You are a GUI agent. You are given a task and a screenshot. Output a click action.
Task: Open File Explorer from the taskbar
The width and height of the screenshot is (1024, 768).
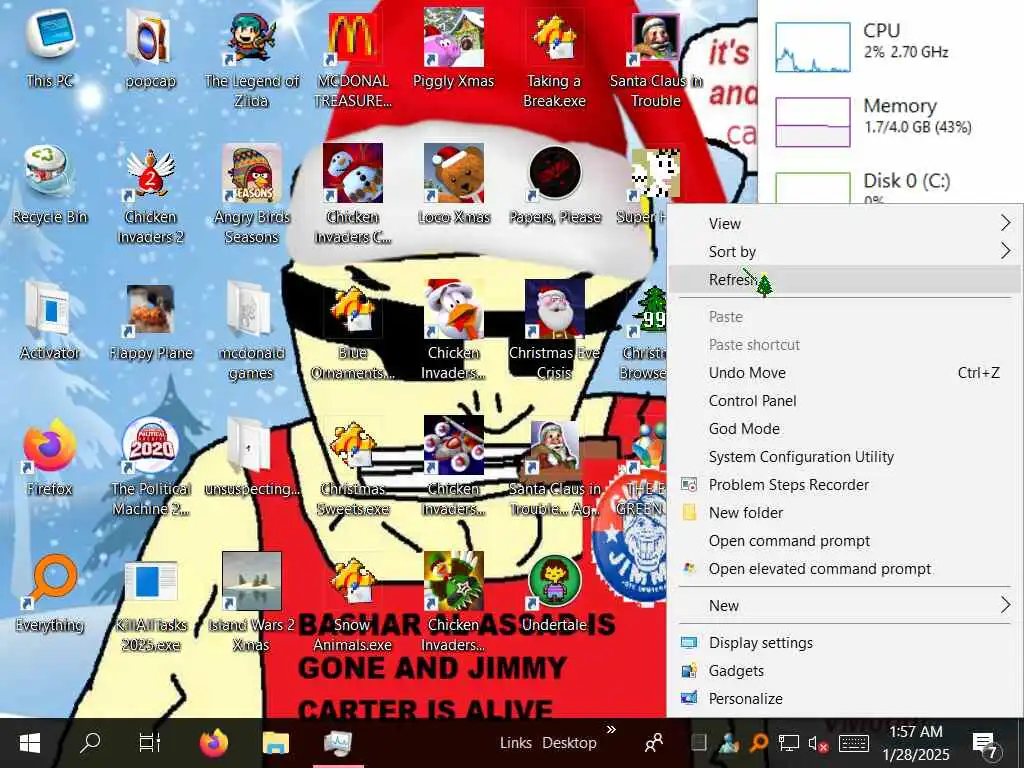coord(276,743)
